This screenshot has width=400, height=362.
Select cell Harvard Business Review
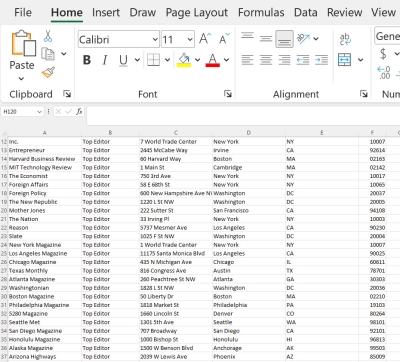(x=45, y=159)
